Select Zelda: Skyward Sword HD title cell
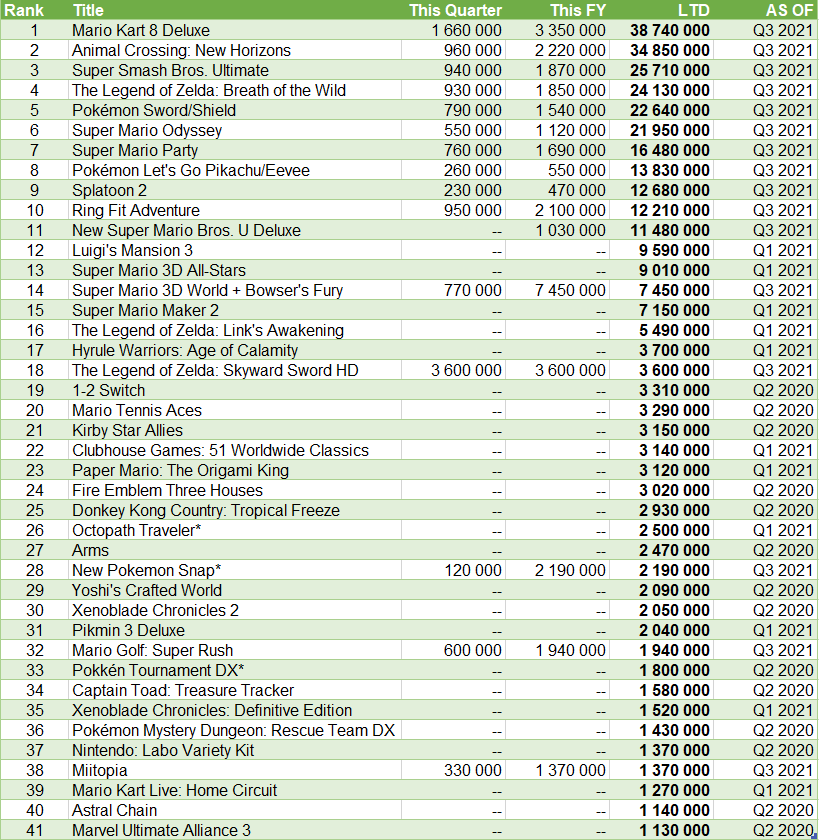 click(x=235, y=370)
